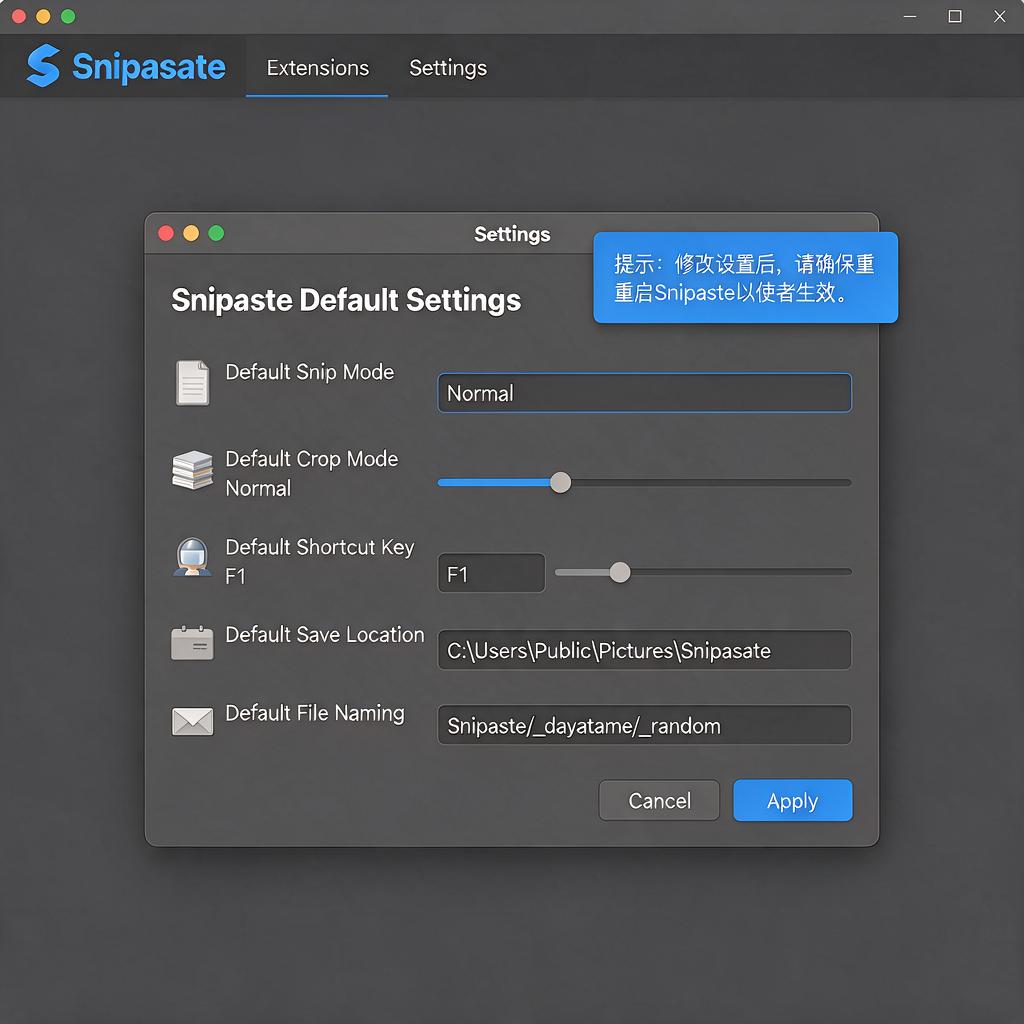Click the Default Snip Mode label

click(x=310, y=372)
